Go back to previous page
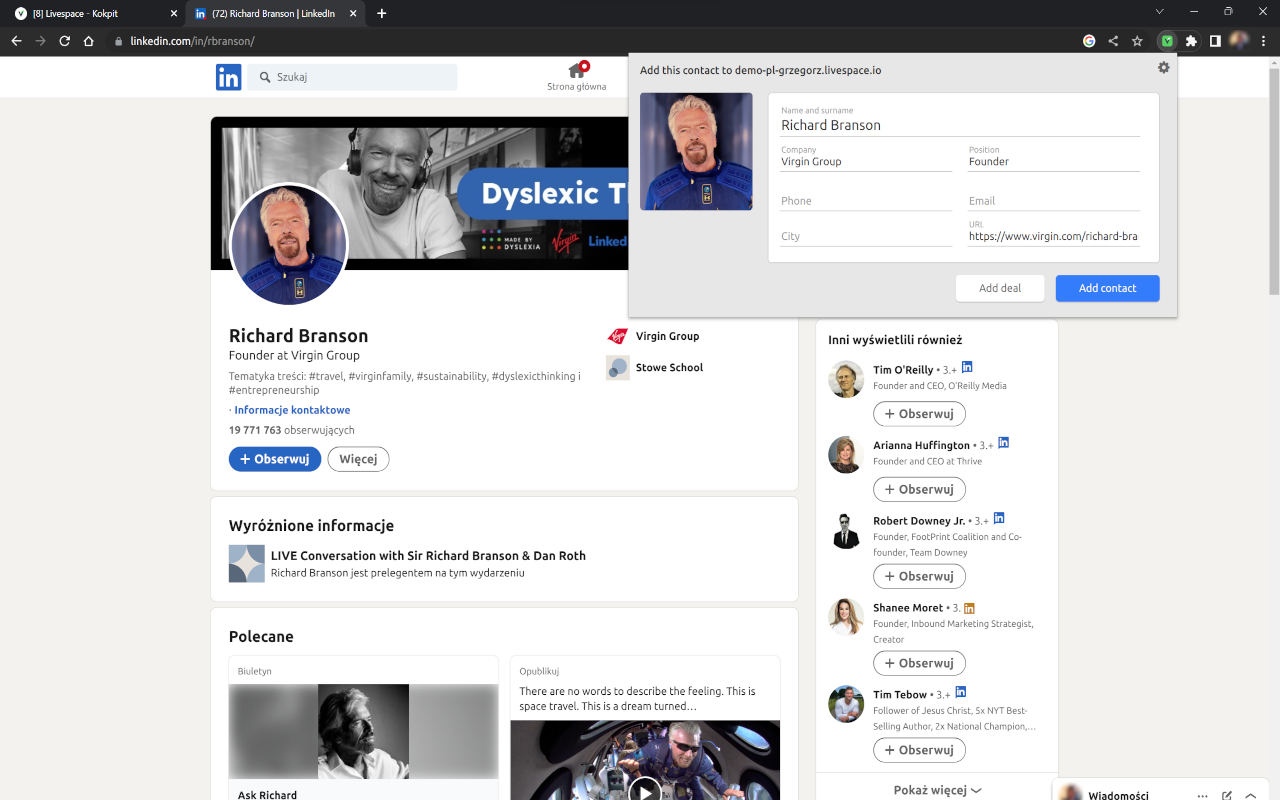Image resolution: width=1280 pixels, height=800 pixels. (16, 41)
